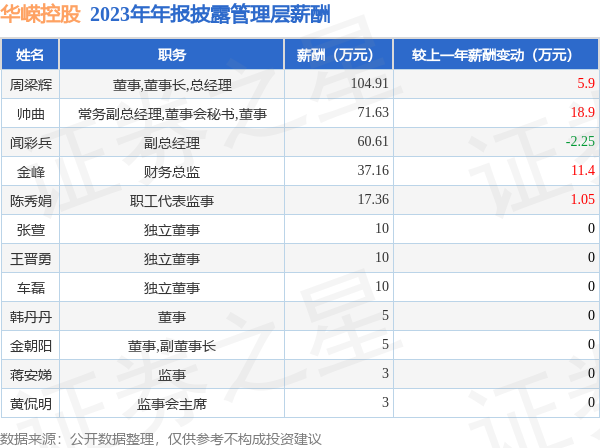
Task: Select the name 车磊
Action: [x=31, y=288]
